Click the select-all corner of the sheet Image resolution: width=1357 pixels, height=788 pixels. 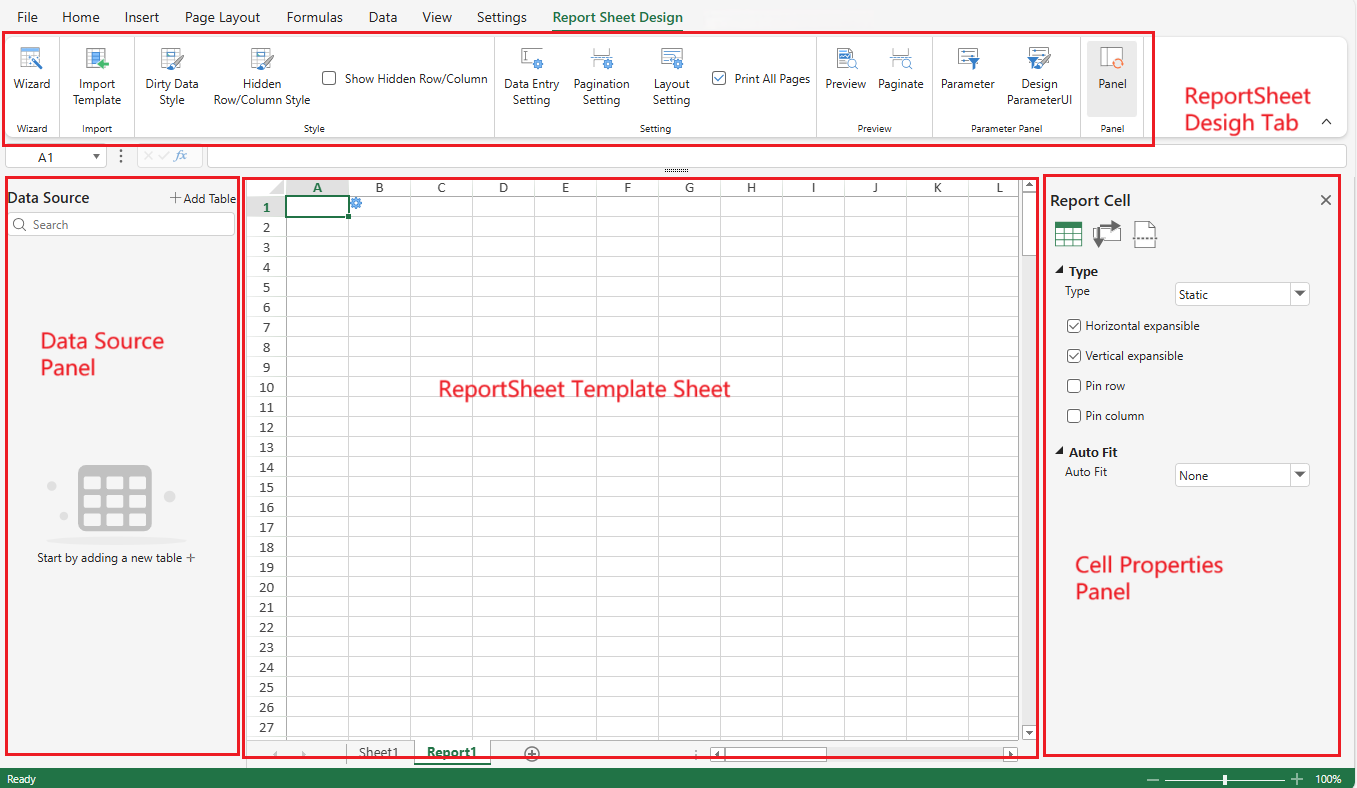[x=265, y=187]
